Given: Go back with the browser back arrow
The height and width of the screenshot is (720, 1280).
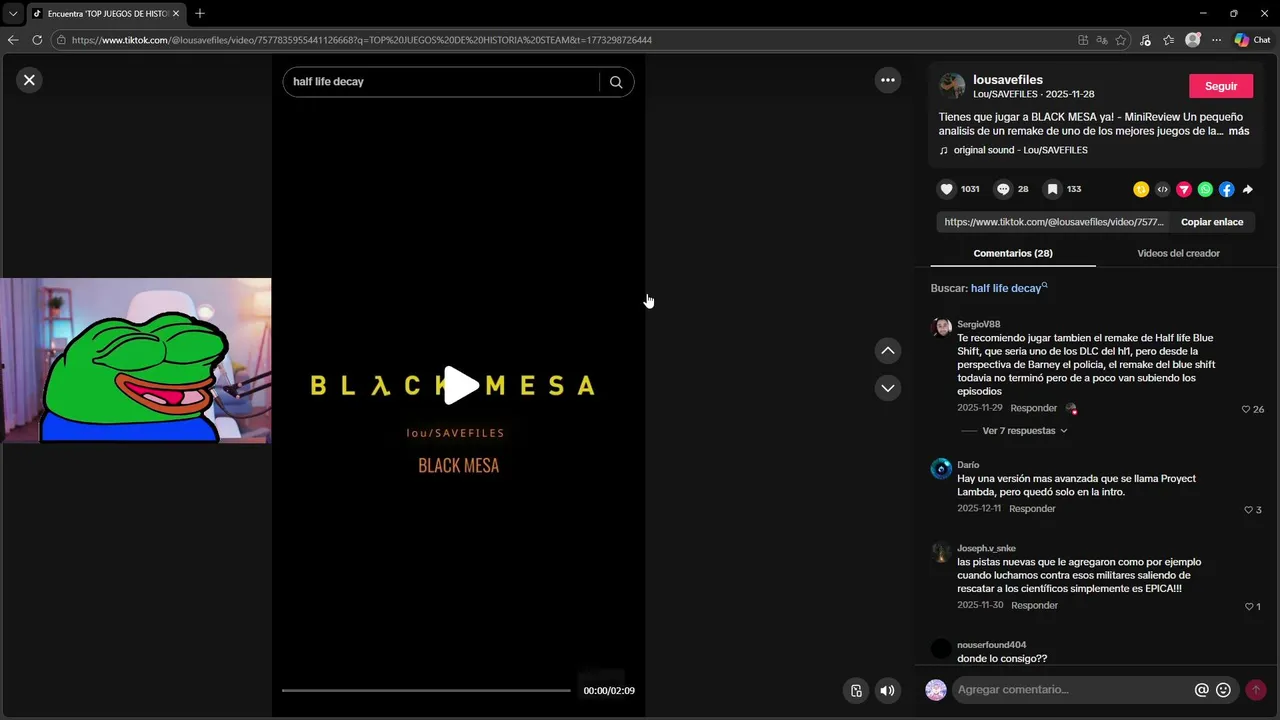Looking at the screenshot, I should (x=13, y=40).
